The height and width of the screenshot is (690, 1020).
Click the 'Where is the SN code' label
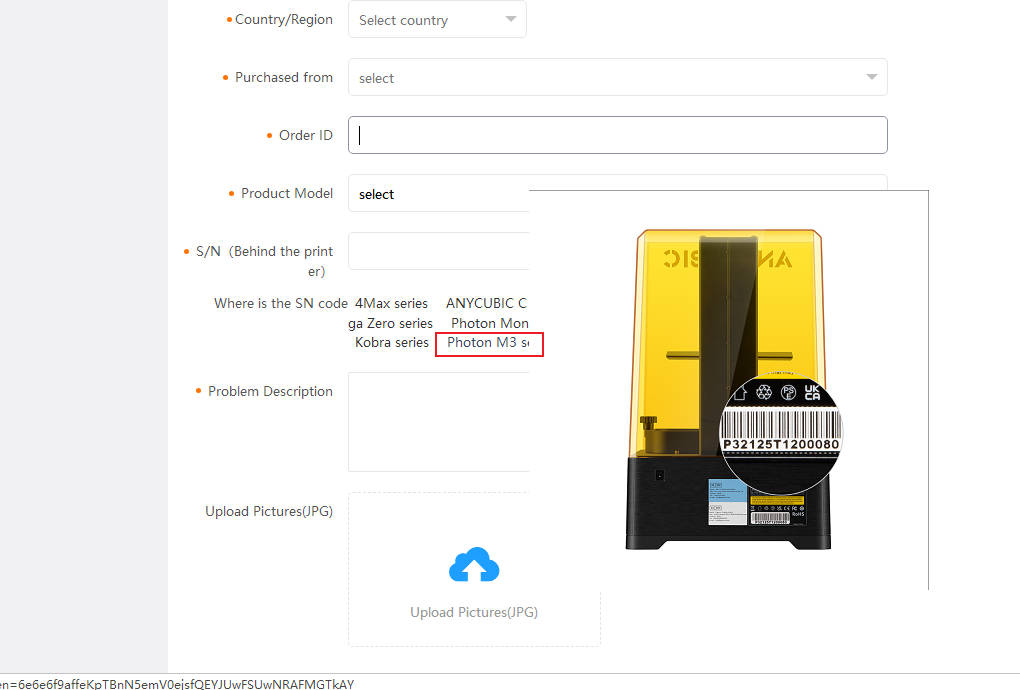click(x=280, y=304)
